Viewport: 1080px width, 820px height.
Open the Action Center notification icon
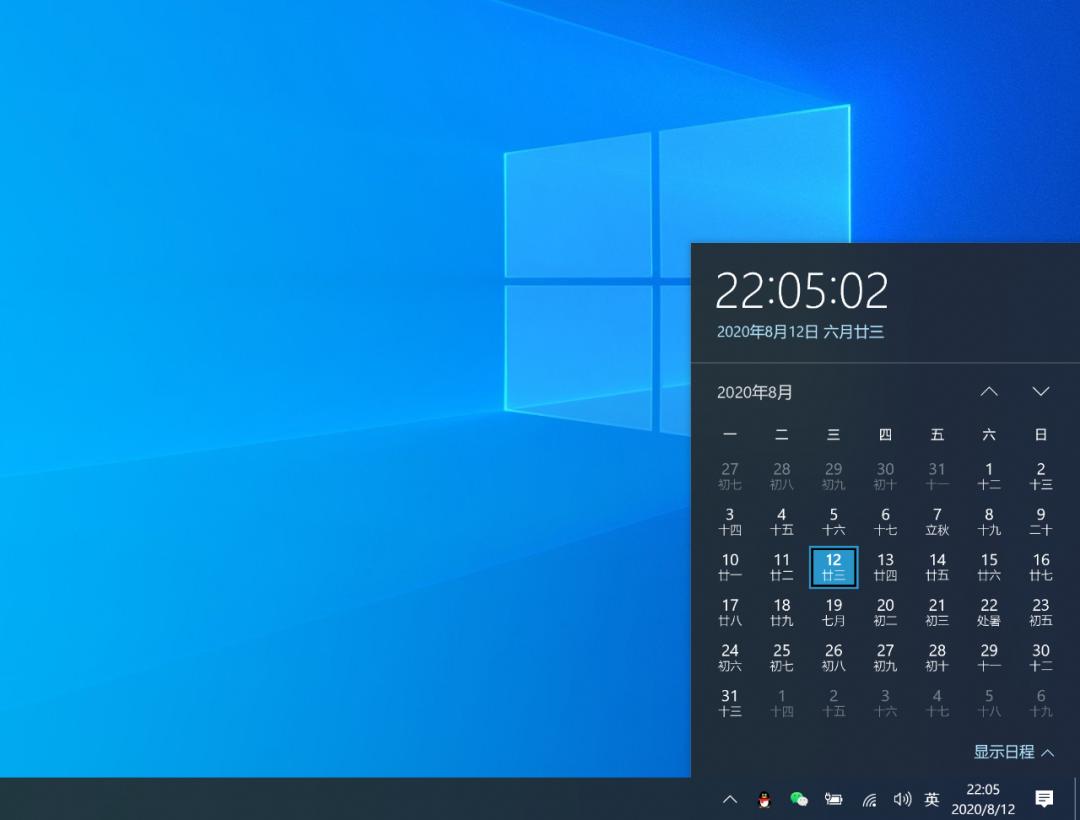[x=1046, y=800]
